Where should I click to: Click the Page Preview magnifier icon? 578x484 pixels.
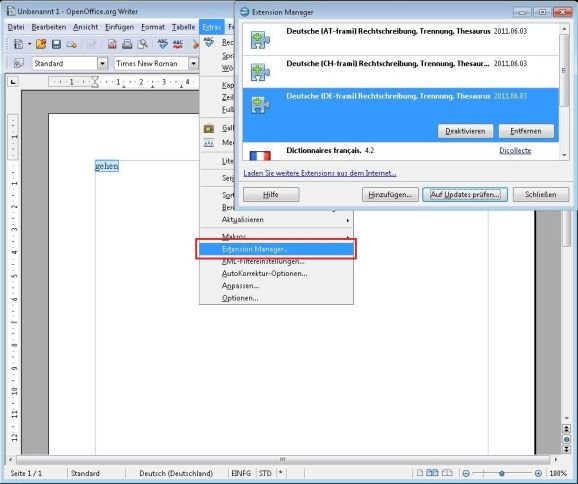point(143,44)
